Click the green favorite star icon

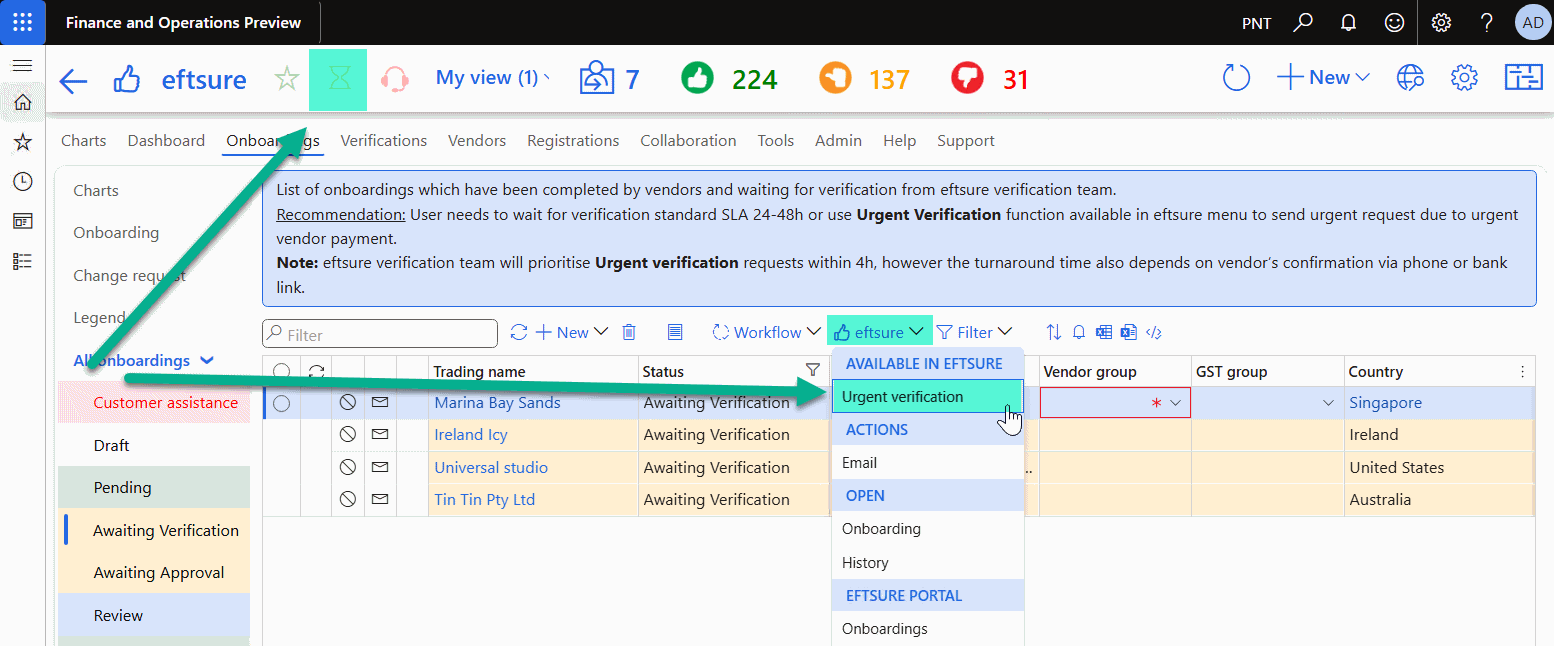click(287, 79)
